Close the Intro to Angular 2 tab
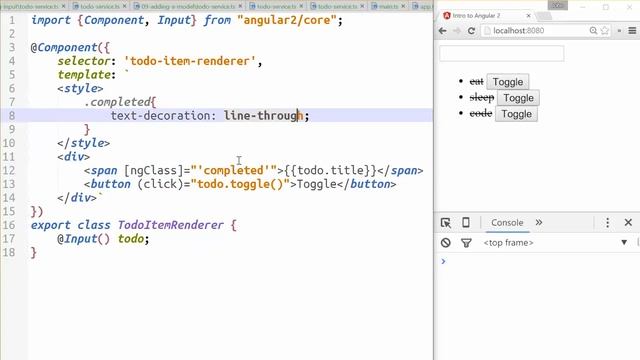Screen dimensions: 640x360 [529, 16]
